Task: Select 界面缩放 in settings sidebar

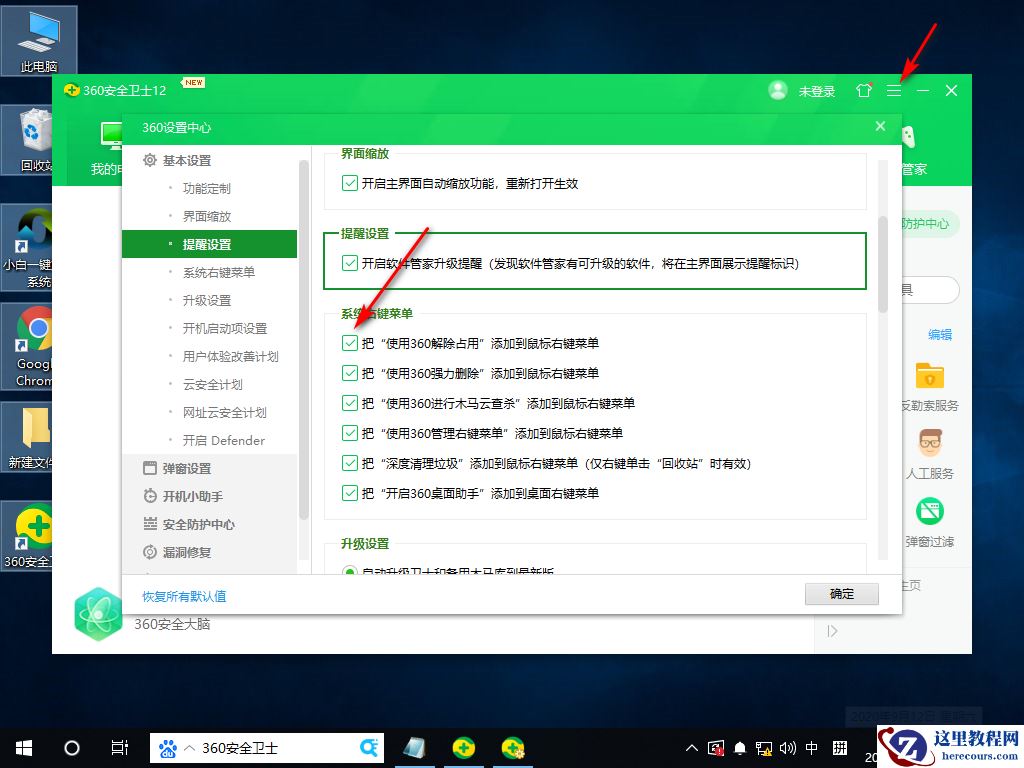Action: [x=206, y=216]
